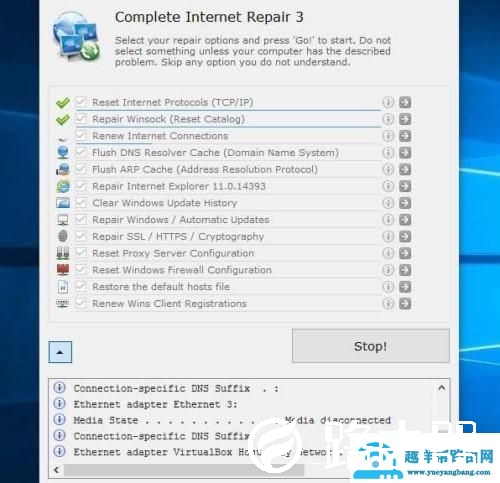Click the Complete Internet Repair logo icon
Viewport: 500px width, 483px height.
pyautogui.click(x=77, y=36)
